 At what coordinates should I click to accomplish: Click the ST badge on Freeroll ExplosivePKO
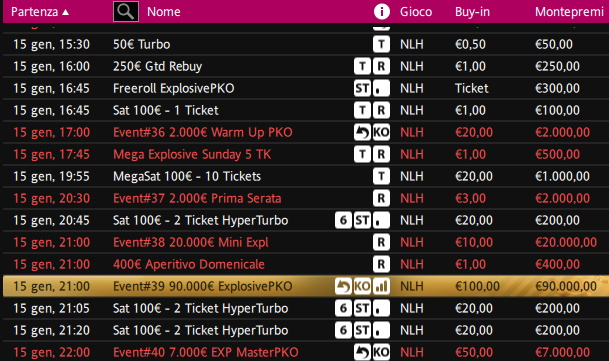[x=362, y=88]
